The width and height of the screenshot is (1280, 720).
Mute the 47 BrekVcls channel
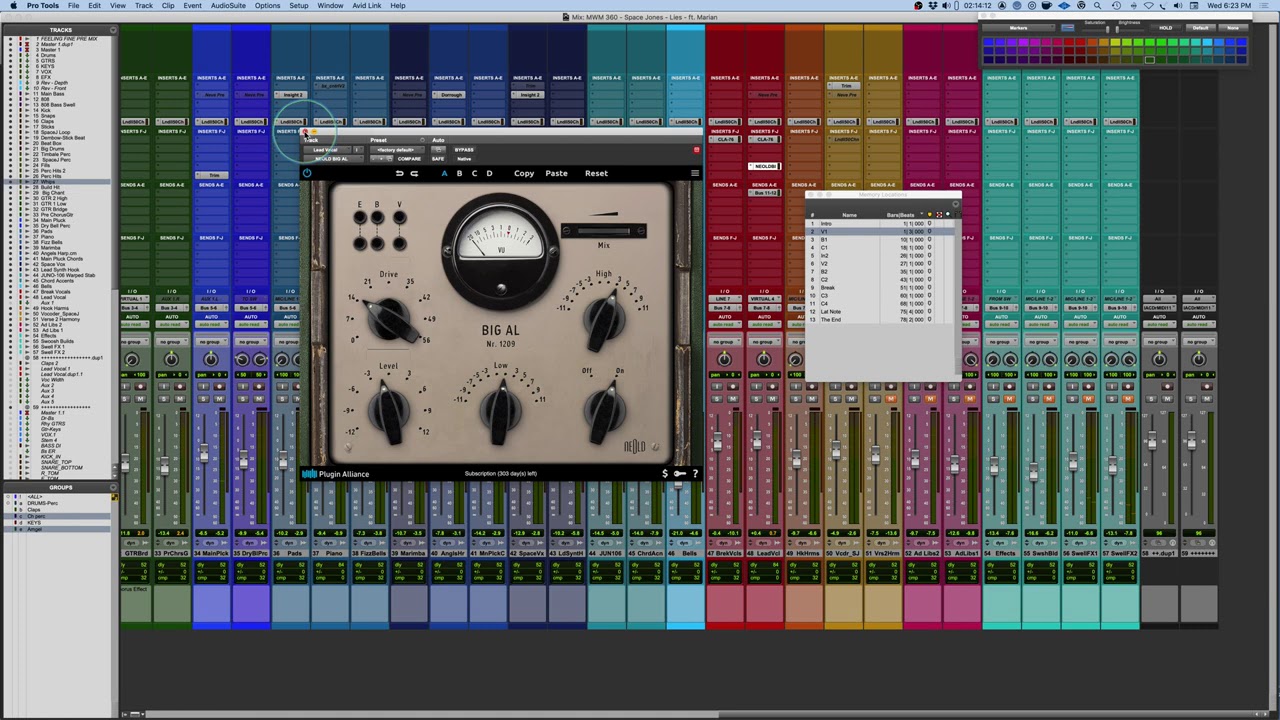tap(732, 399)
